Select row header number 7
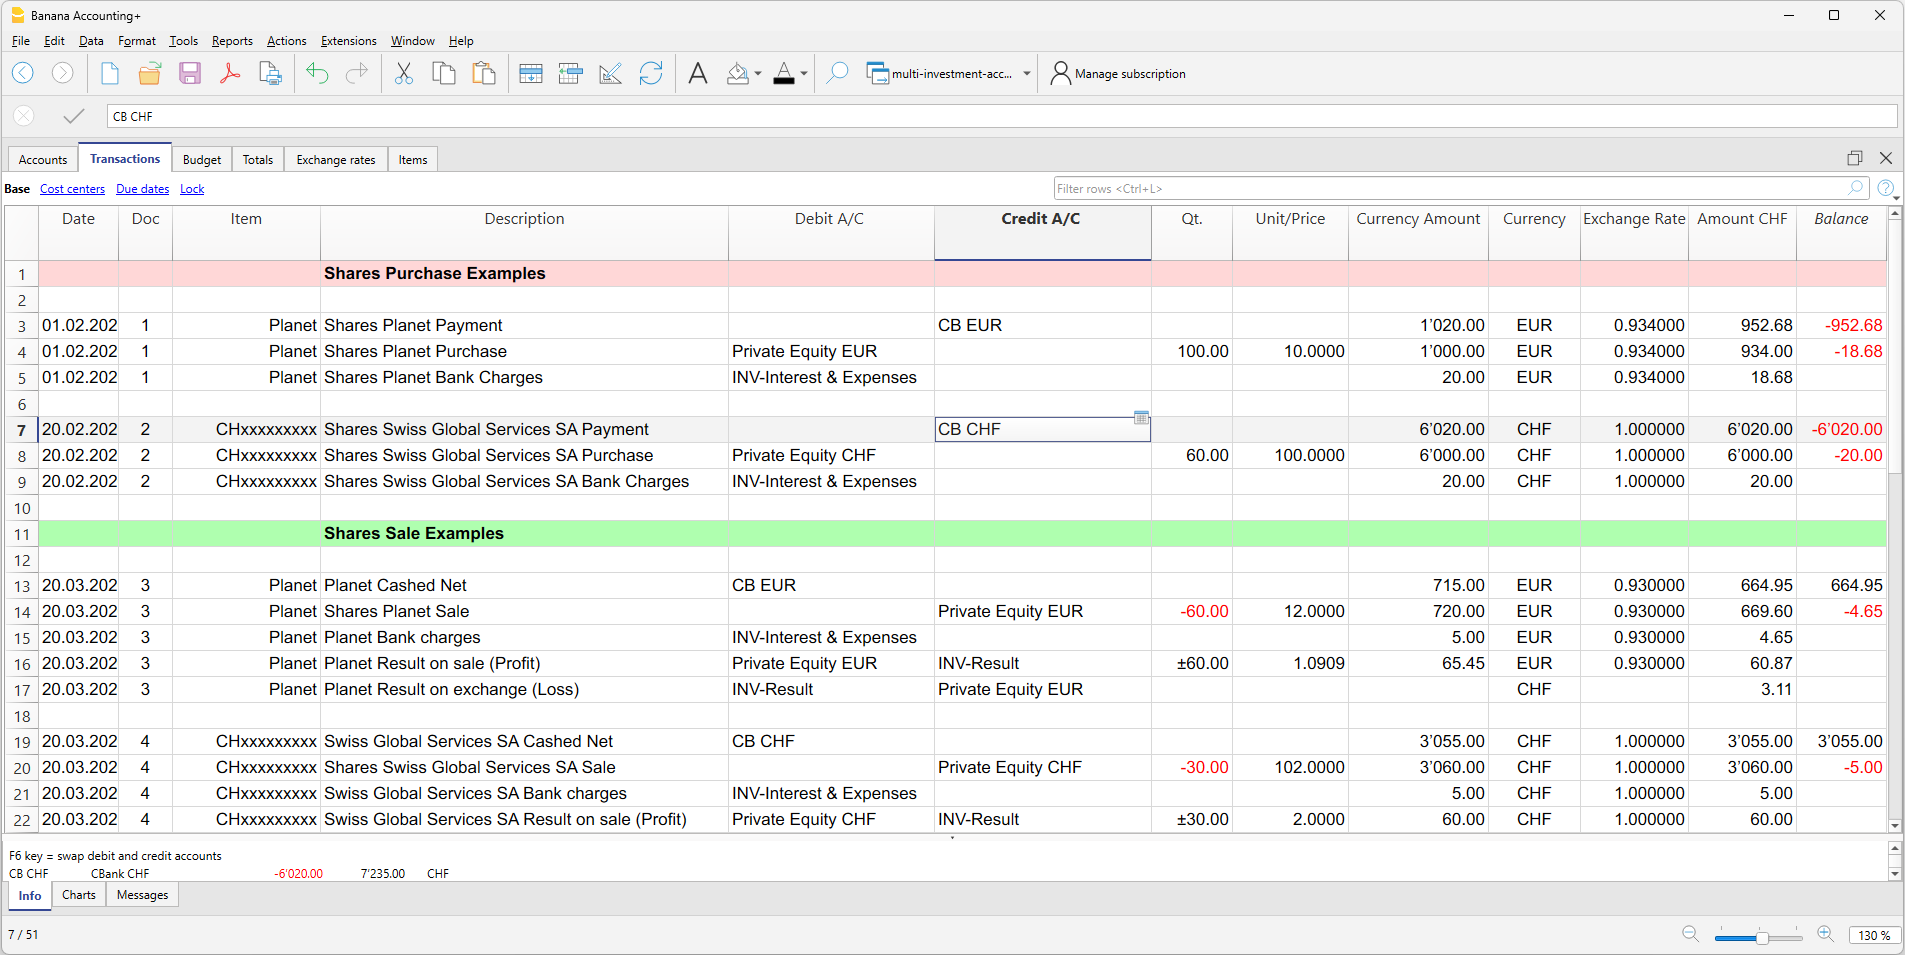Viewport: 1905px width, 955px height. pyautogui.click(x=21, y=430)
